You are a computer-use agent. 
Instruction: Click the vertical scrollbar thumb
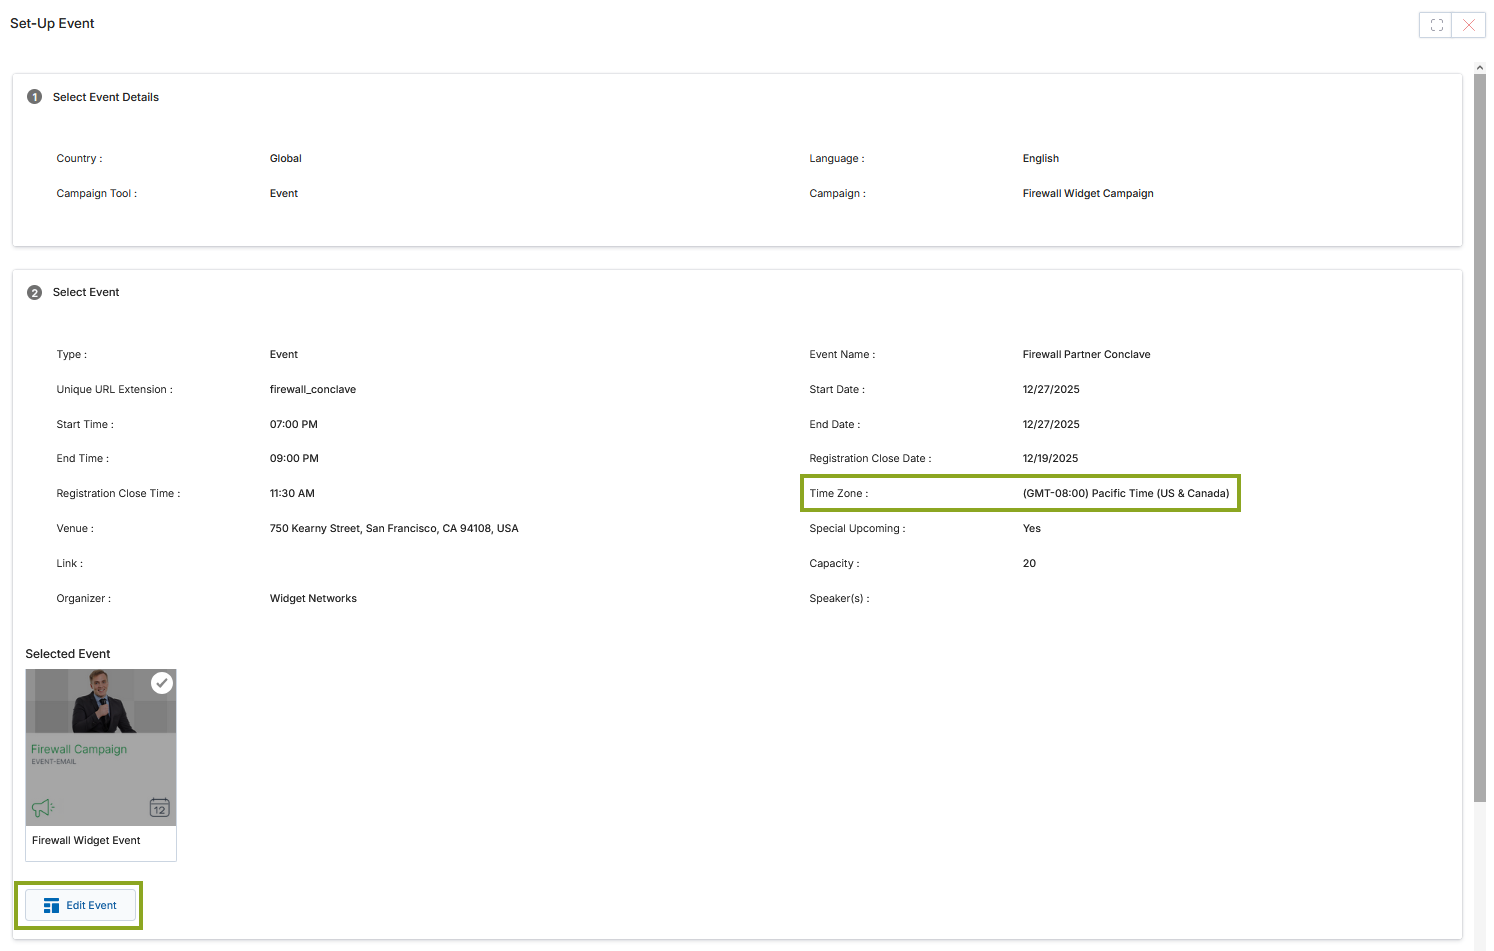click(1480, 437)
